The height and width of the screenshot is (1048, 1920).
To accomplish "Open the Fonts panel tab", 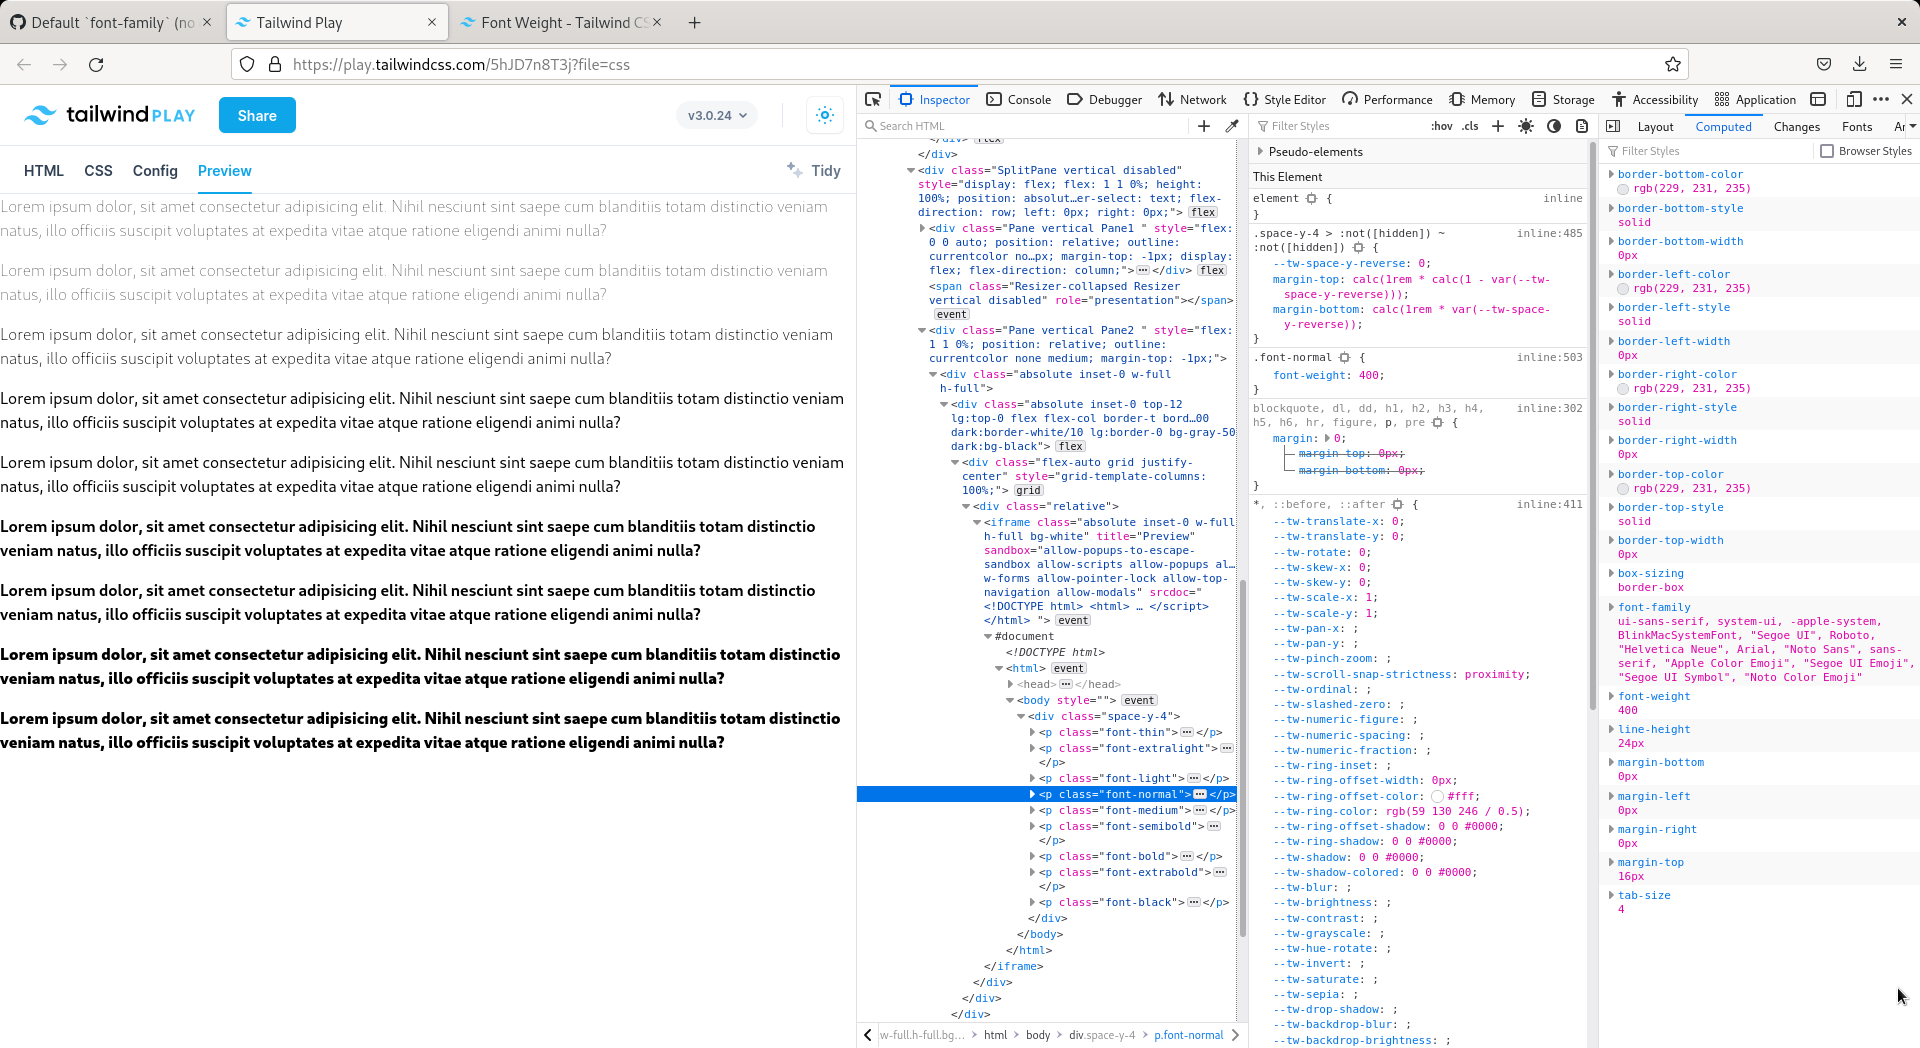I will [1857, 127].
